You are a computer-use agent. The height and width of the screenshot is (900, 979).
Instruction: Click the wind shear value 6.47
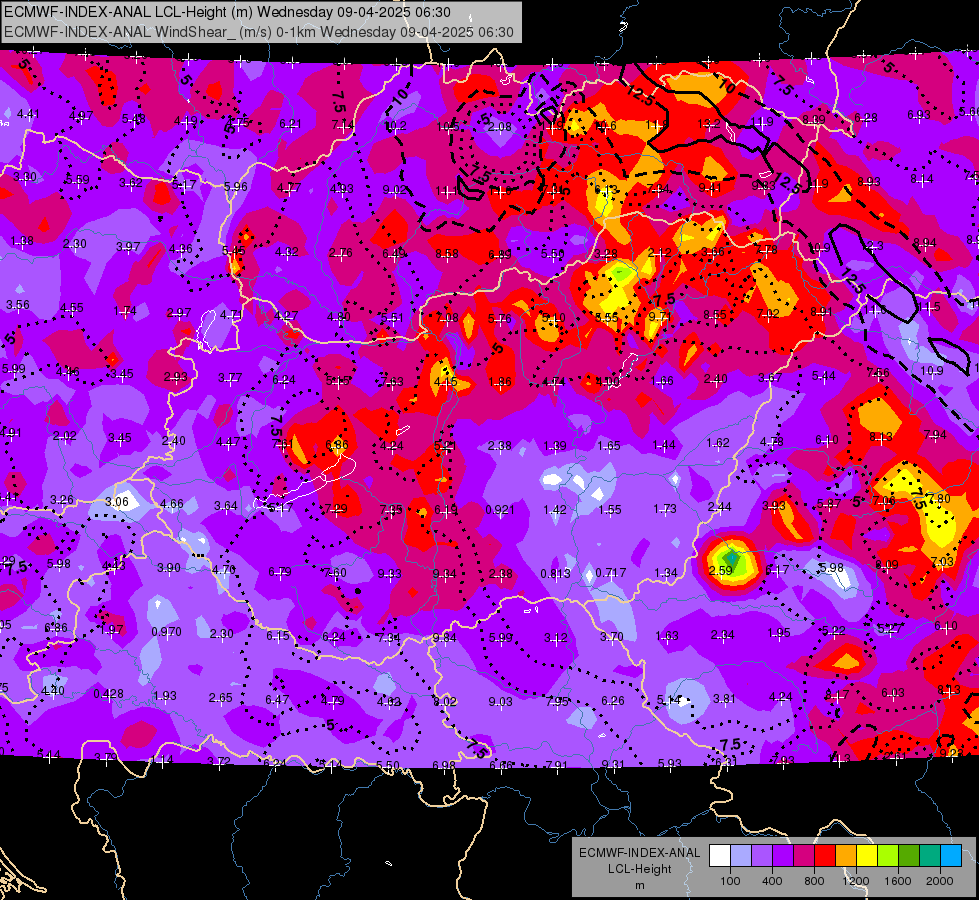pyautogui.click(x=277, y=700)
